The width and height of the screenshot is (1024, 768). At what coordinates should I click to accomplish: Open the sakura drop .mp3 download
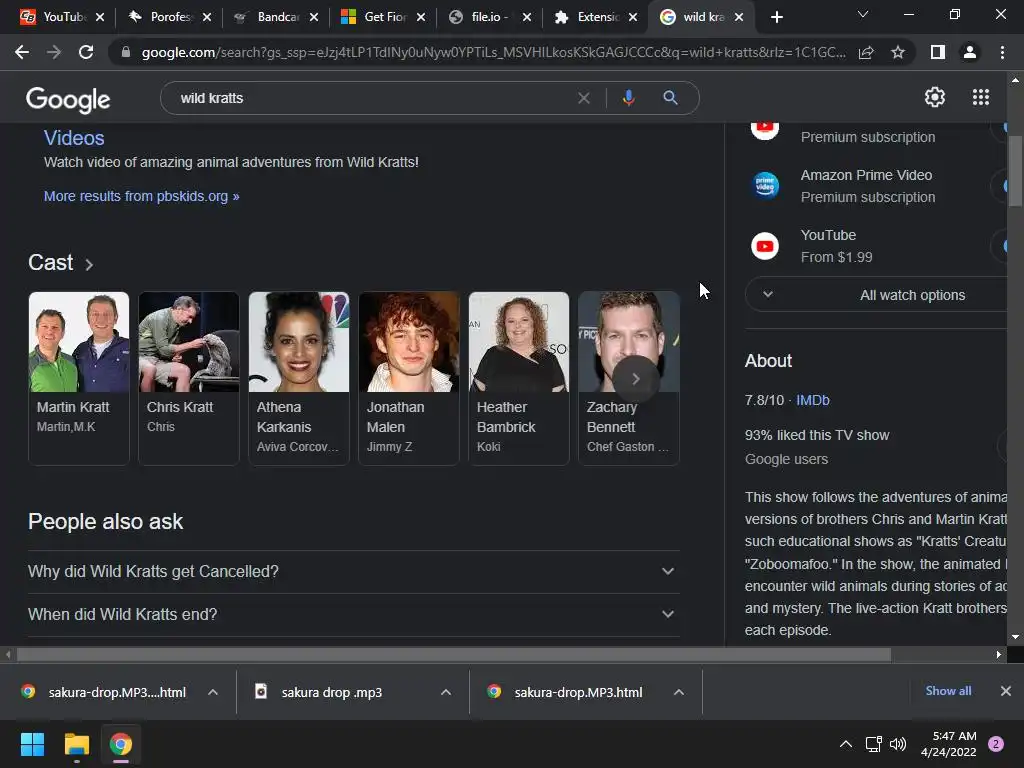point(332,692)
